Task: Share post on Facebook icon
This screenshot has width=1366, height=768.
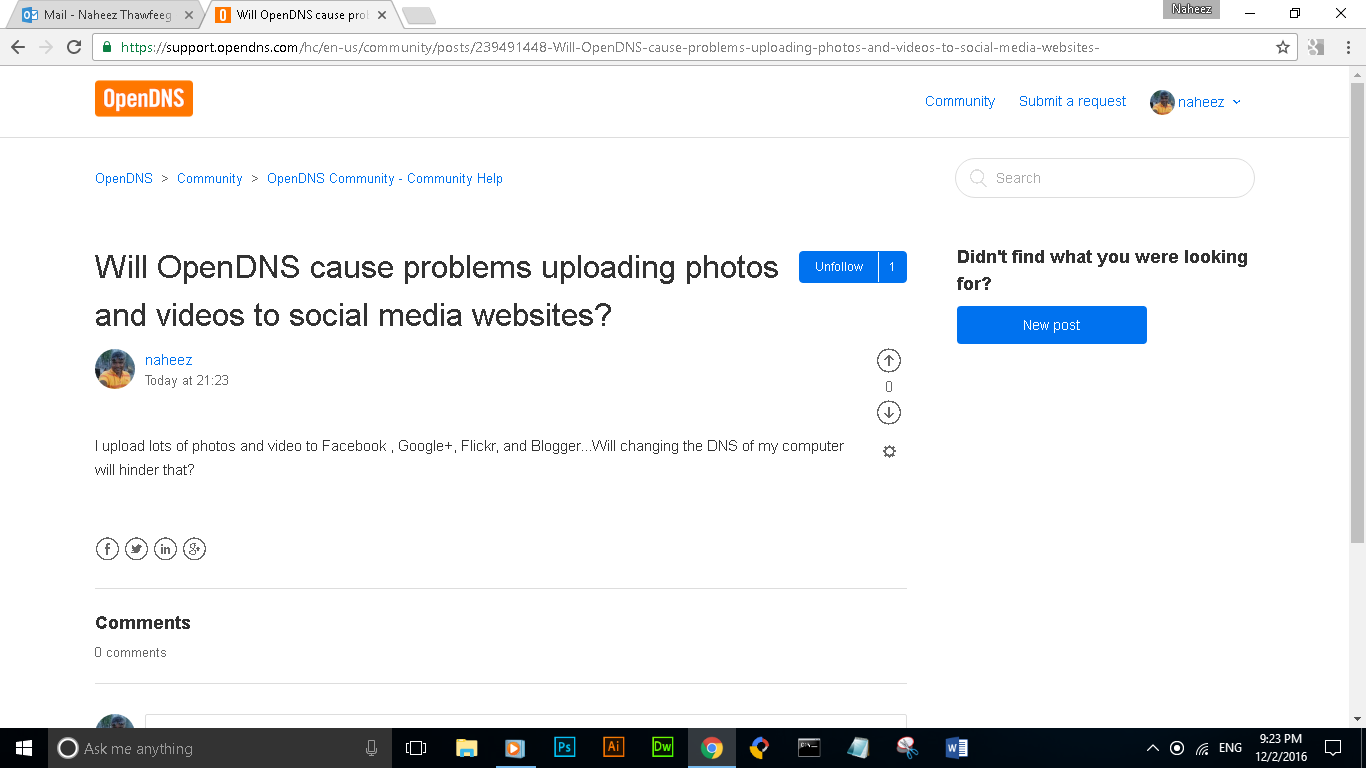Action: point(107,548)
